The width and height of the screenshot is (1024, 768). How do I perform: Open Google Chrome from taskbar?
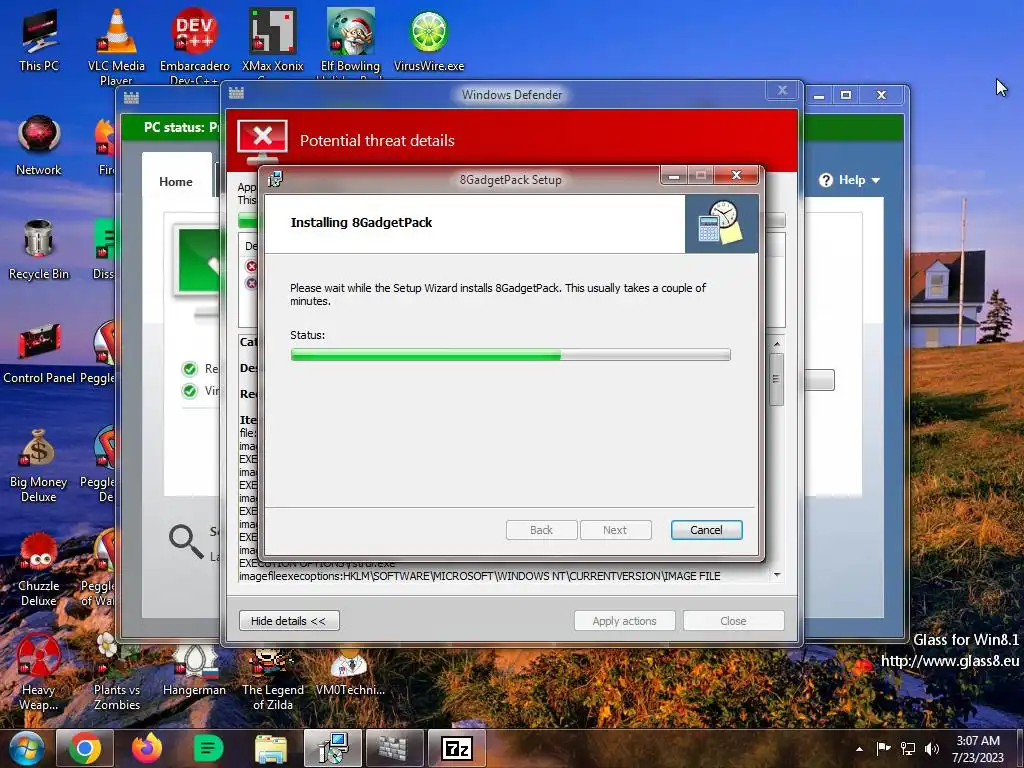85,748
